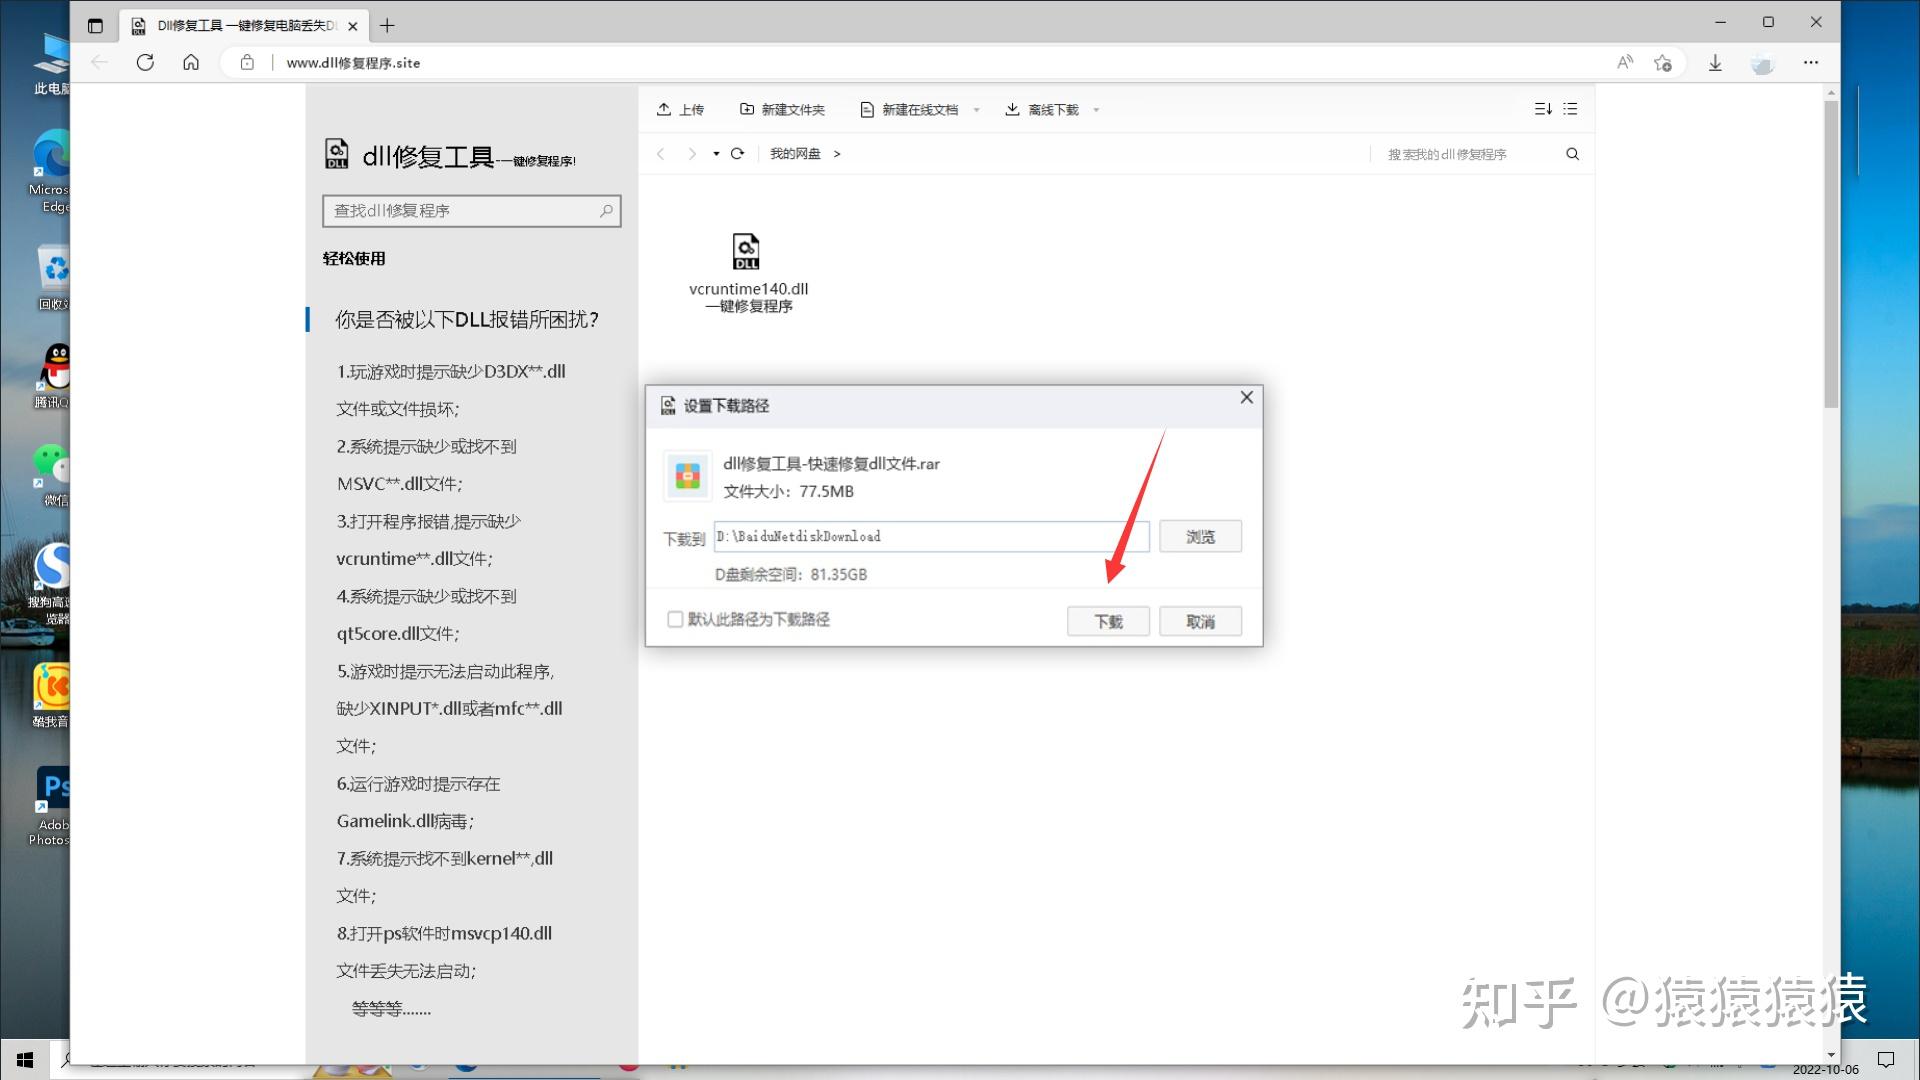Click the download path input field
The width and height of the screenshot is (1920, 1080).
tap(930, 537)
